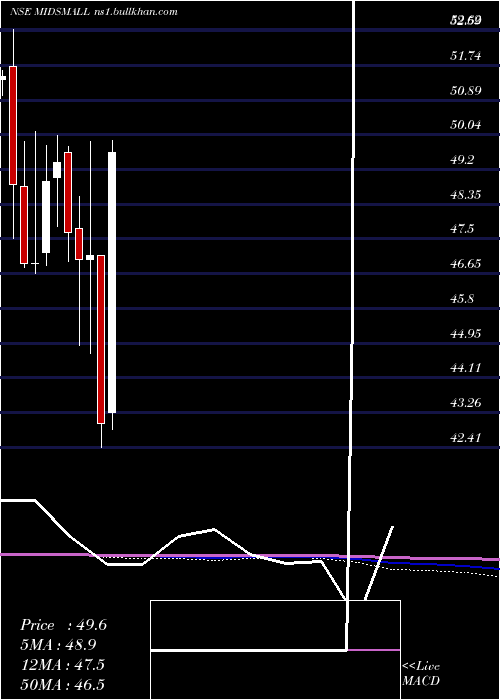This screenshot has height=700, width=500.
Task: Click the long red candlestick reaching the chart low
Action: coord(101,339)
